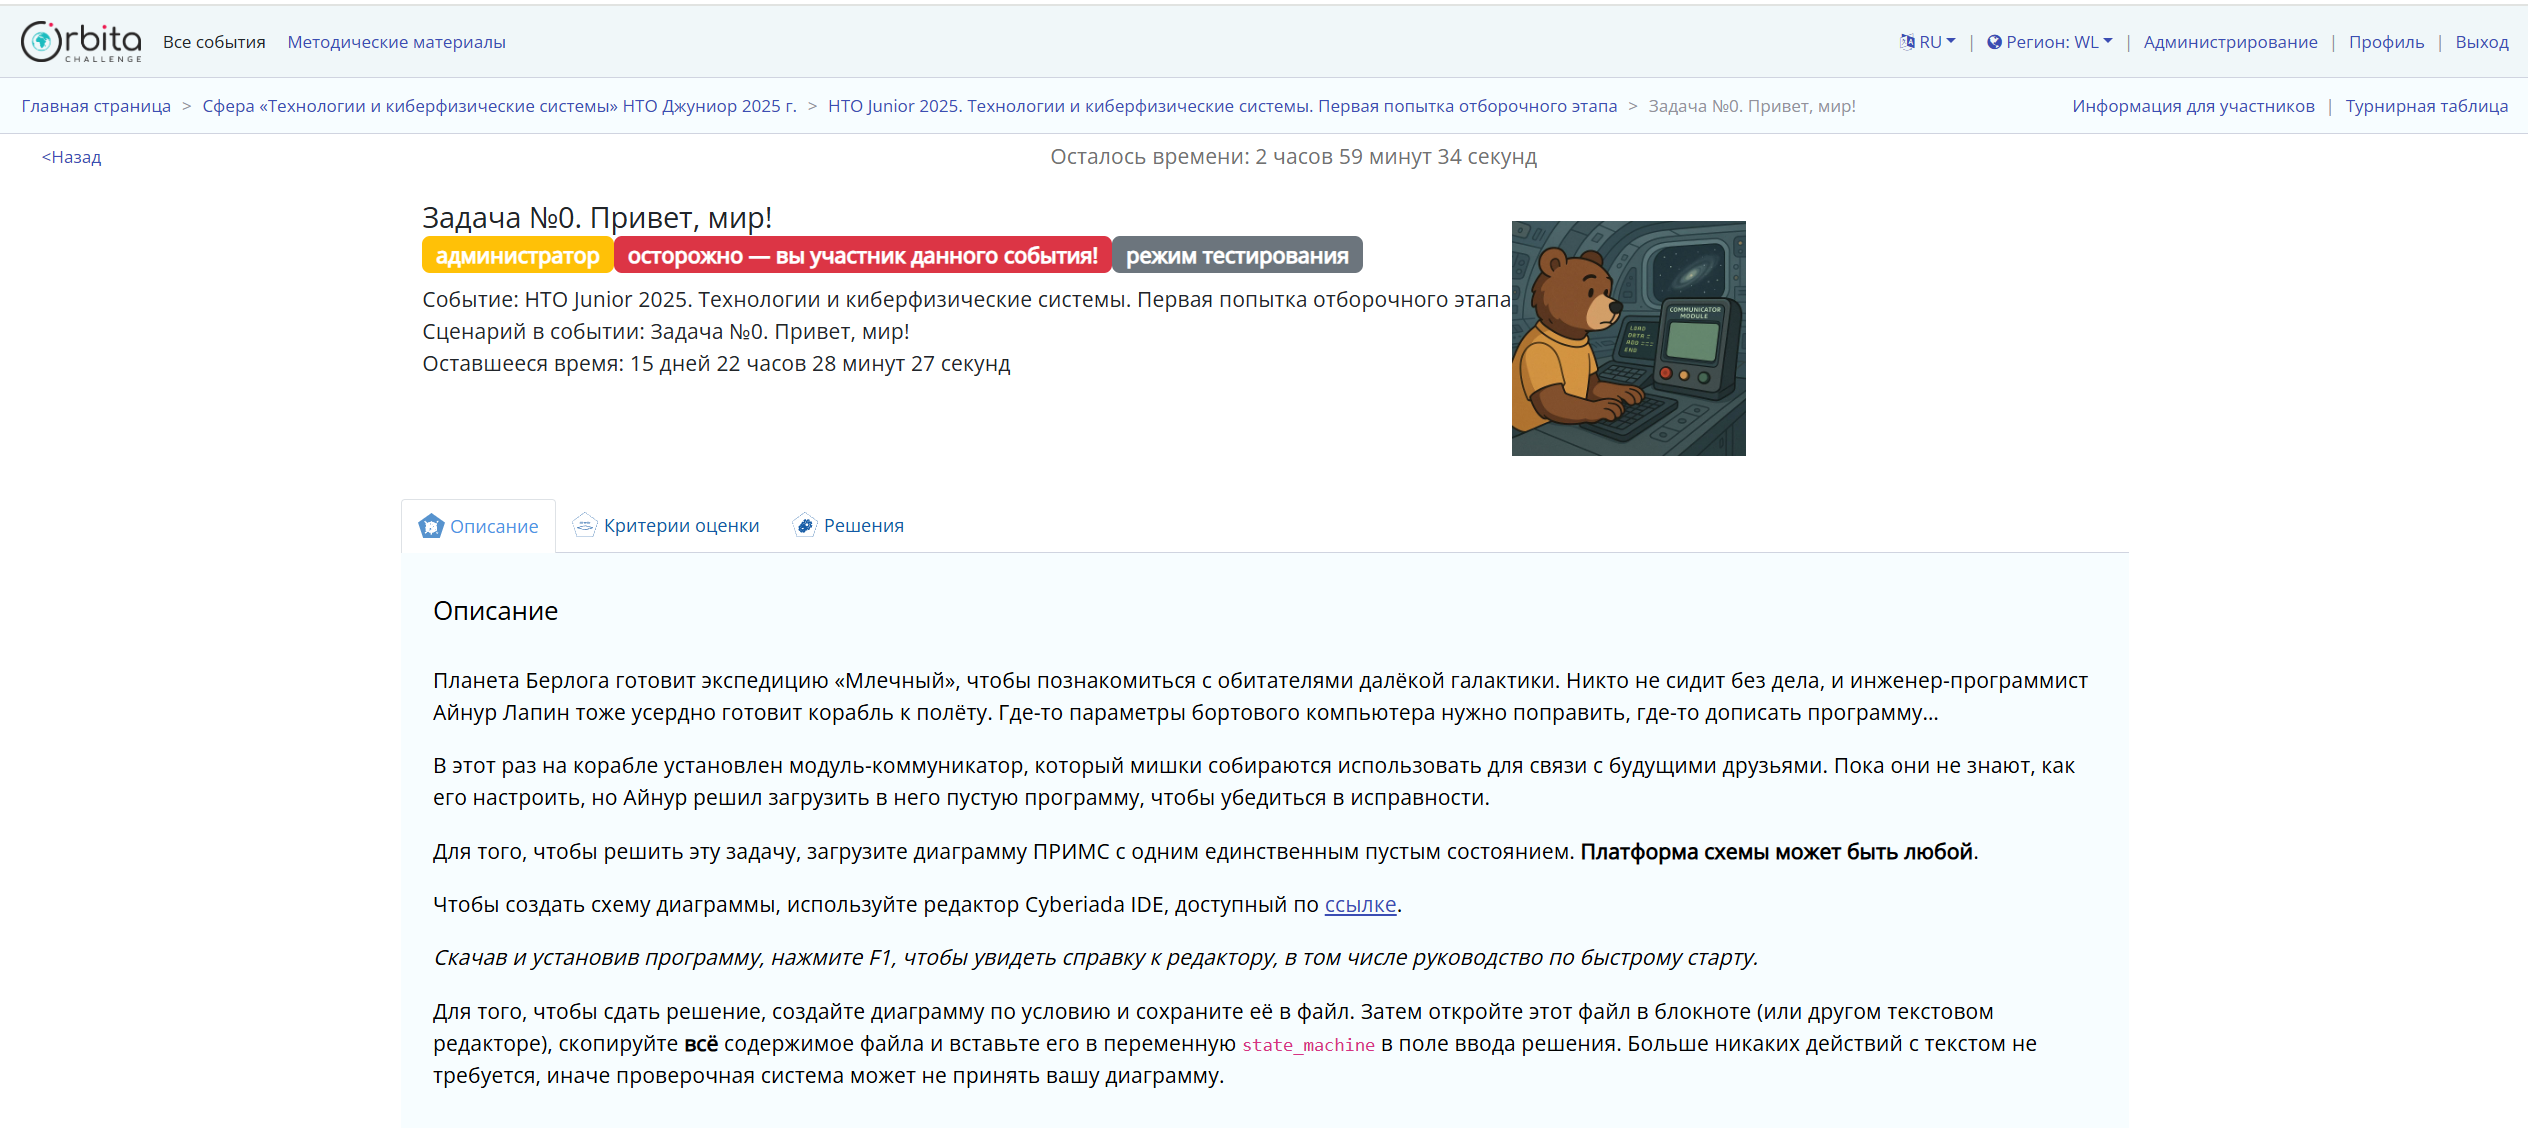Click the Описание tab icon
This screenshot has height=1130, width=2528.
click(431, 526)
